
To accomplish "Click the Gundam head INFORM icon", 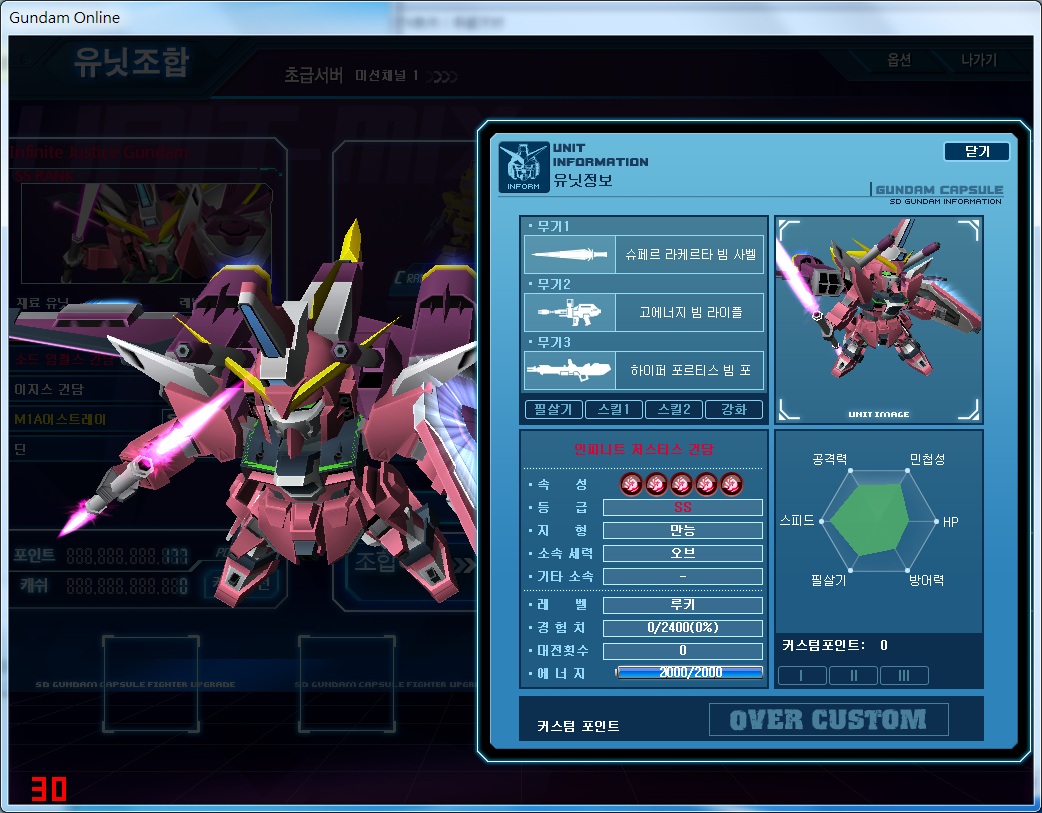I will 524,167.
